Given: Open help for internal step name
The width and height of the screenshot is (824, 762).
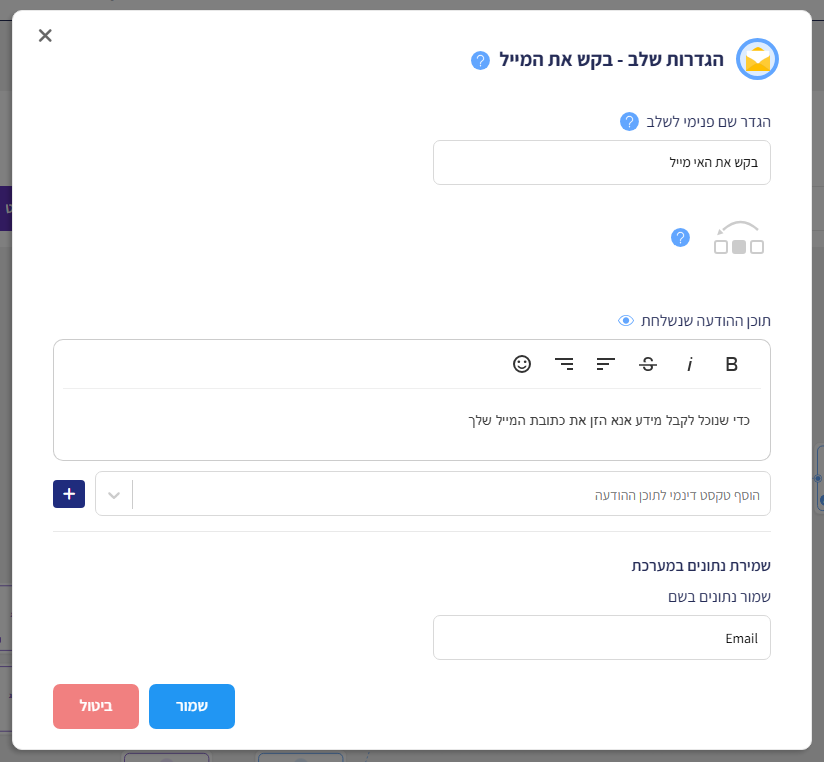Looking at the screenshot, I should tap(629, 121).
